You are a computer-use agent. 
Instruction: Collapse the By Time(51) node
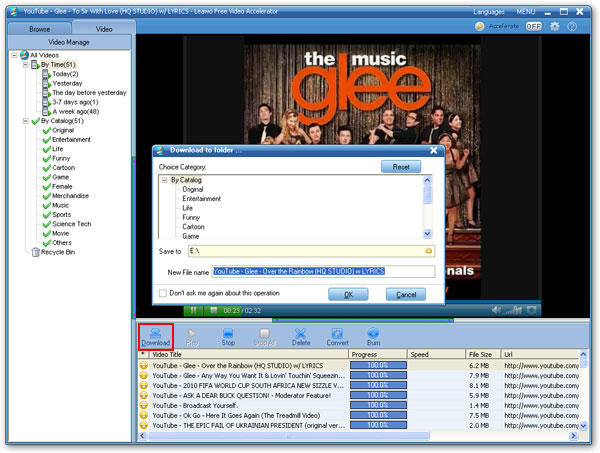pos(25,65)
